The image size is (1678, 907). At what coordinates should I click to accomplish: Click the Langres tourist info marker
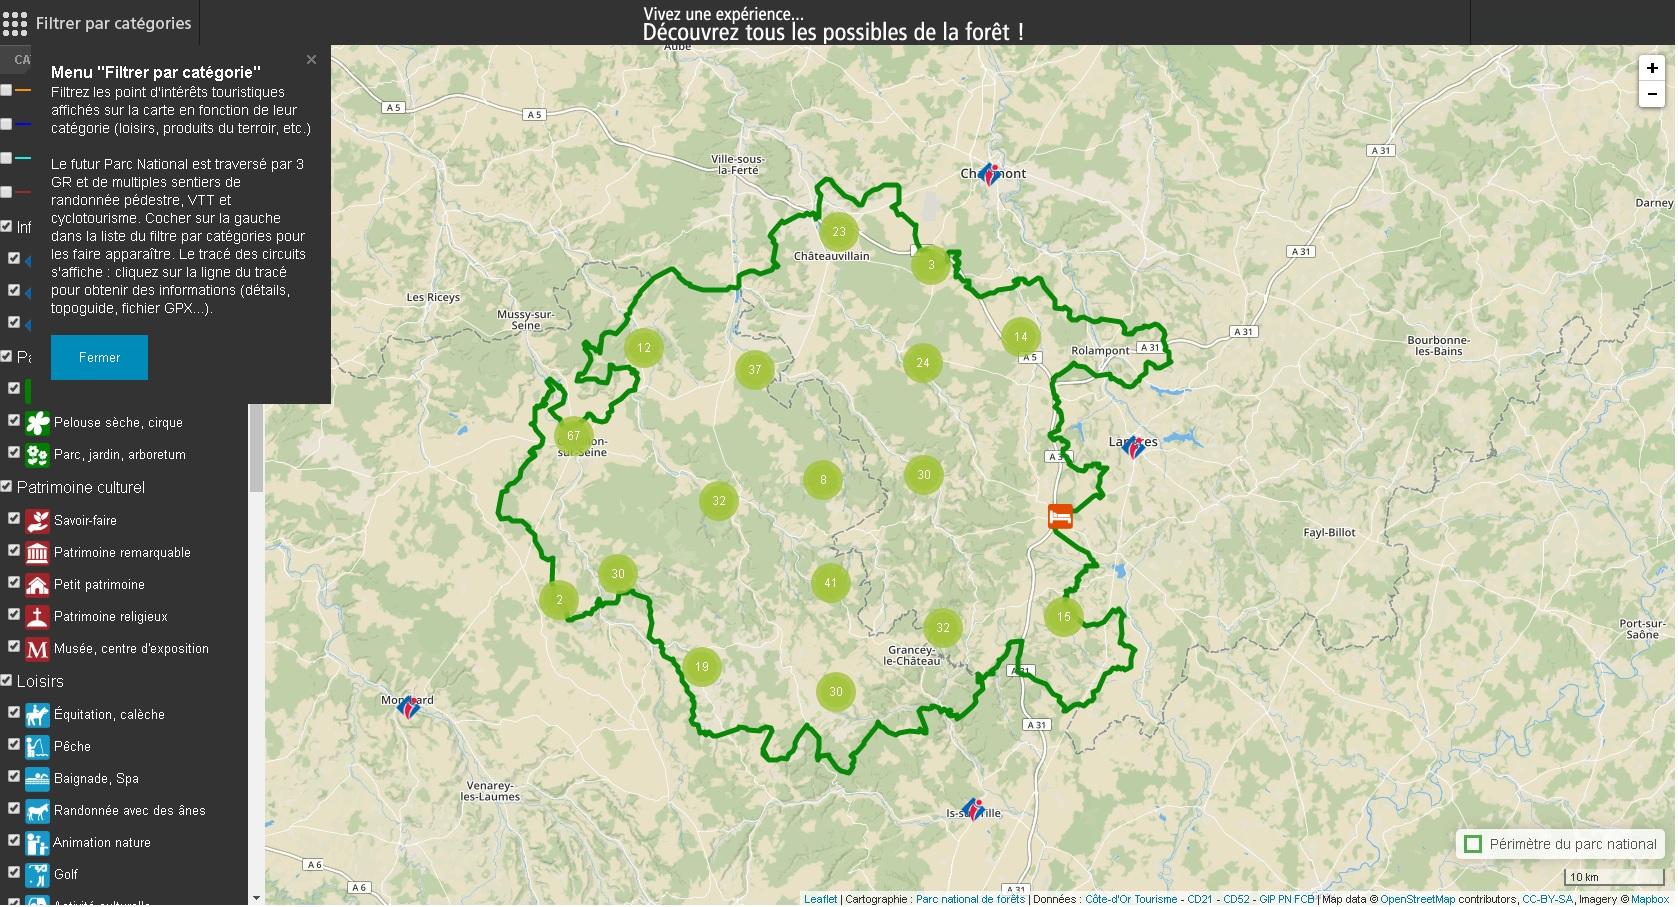point(1134,446)
